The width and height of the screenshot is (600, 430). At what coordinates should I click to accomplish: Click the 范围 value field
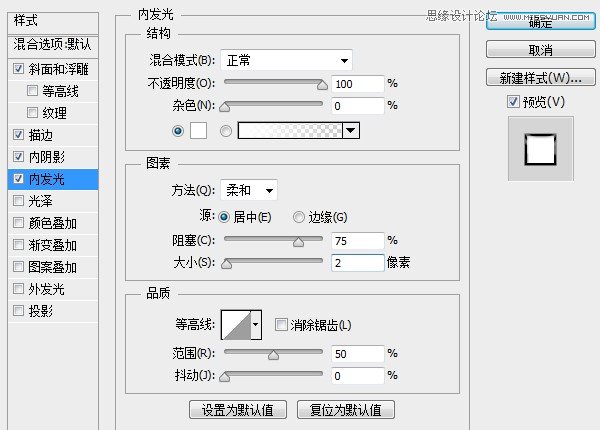click(x=358, y=353)
